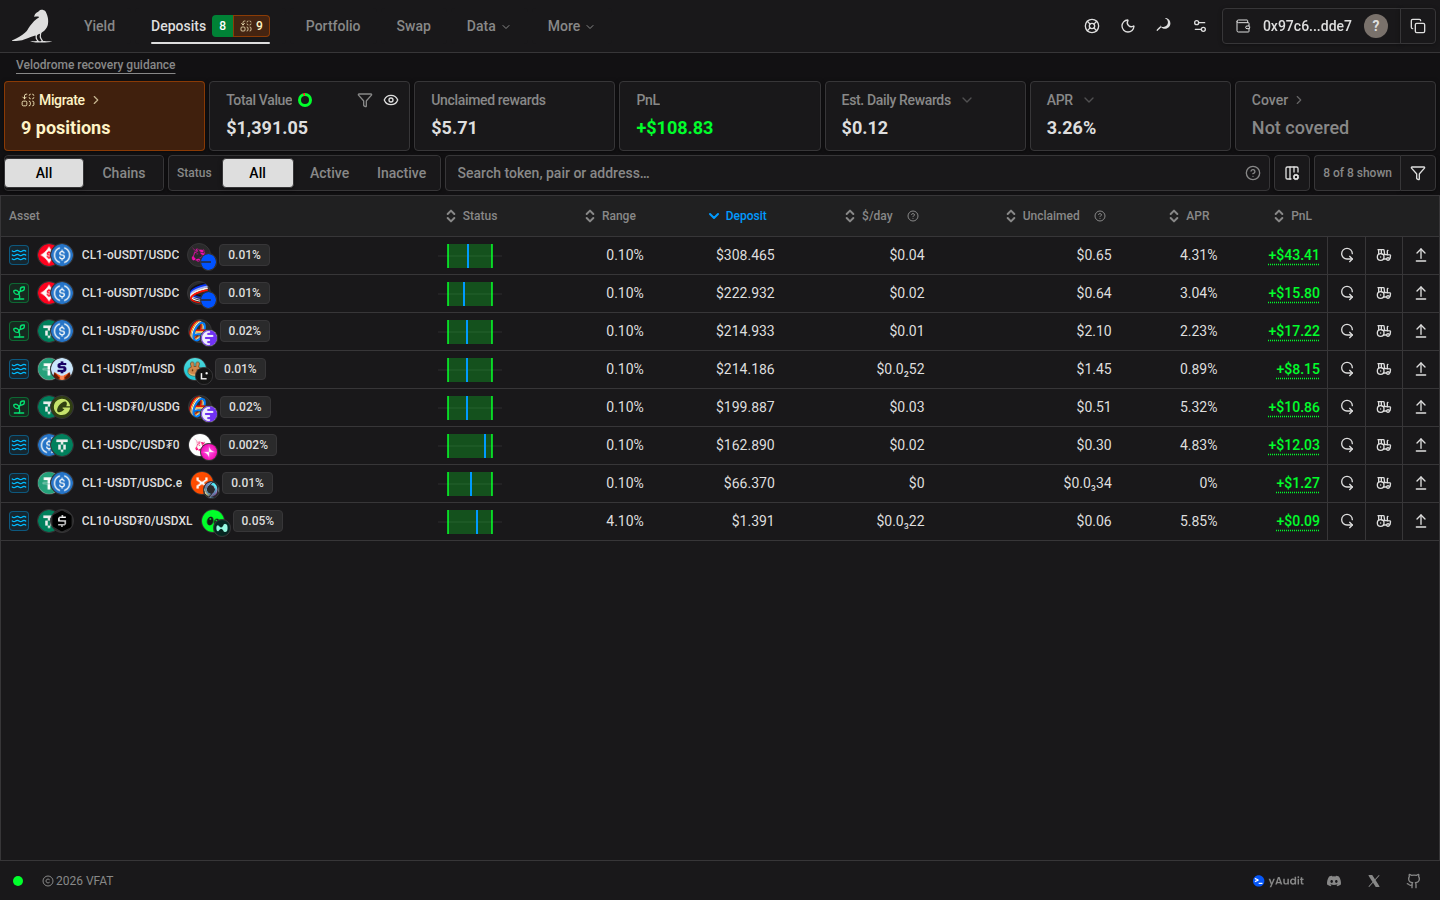Click the Unclaimed column help icon
Viewport: 1440px width, 900px height.
[1100, 216]
